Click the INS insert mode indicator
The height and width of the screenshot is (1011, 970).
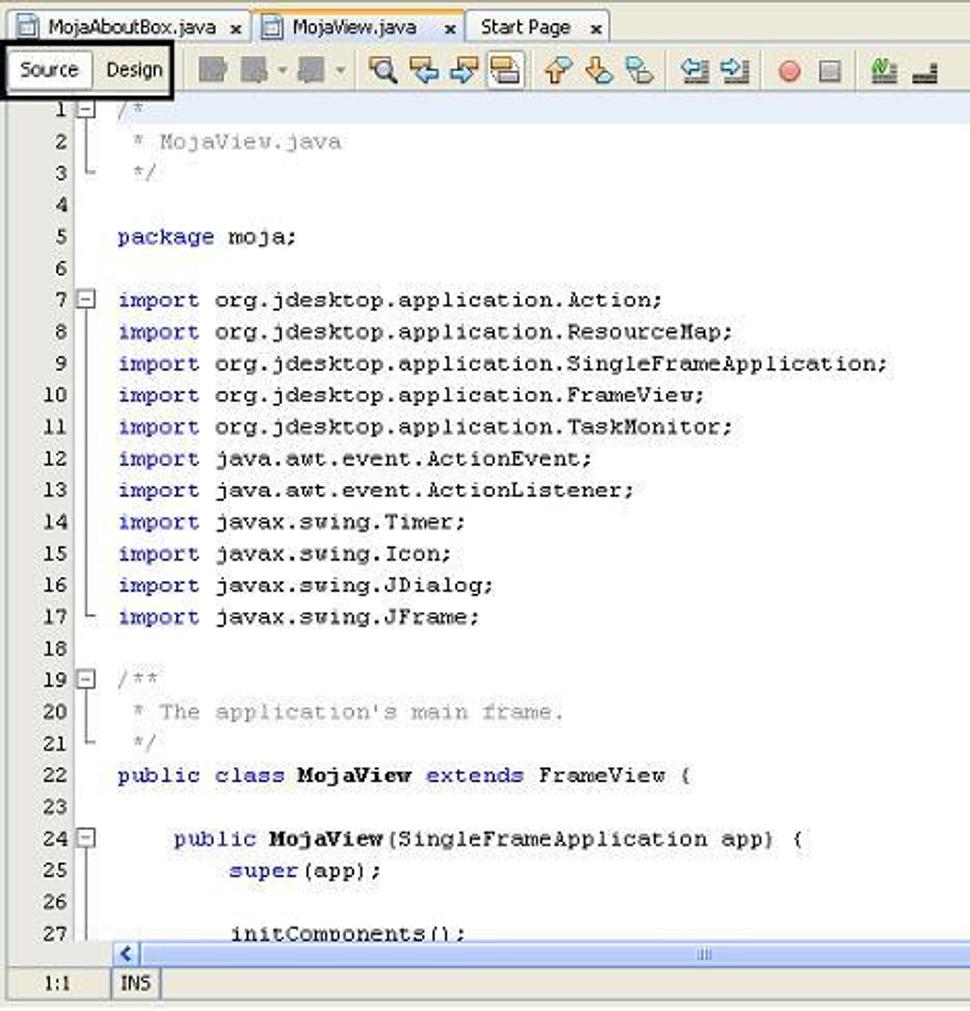click(135, 983)
